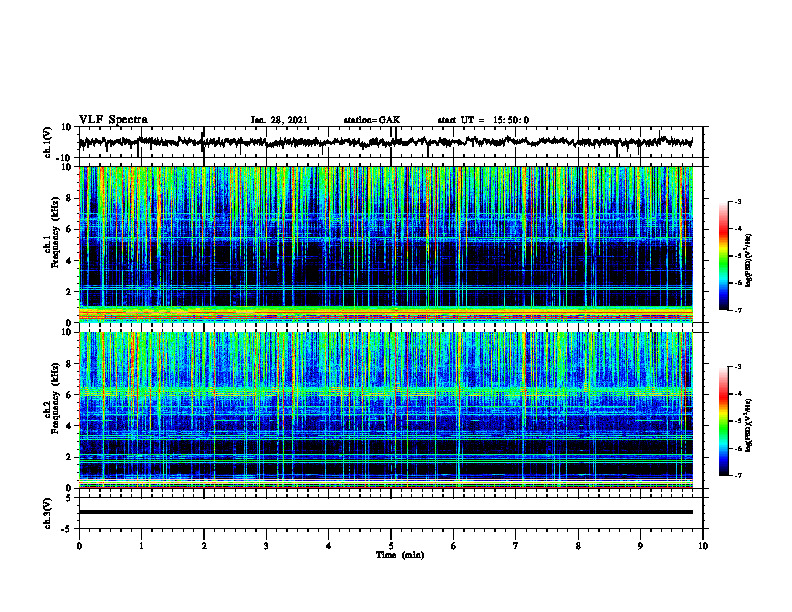Click the time axis tick labeled 7
792x612 pixels.
[x=516, y=546]
